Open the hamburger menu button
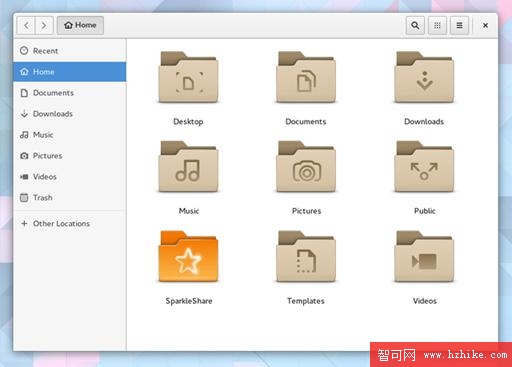 click(x=459, y=25)
